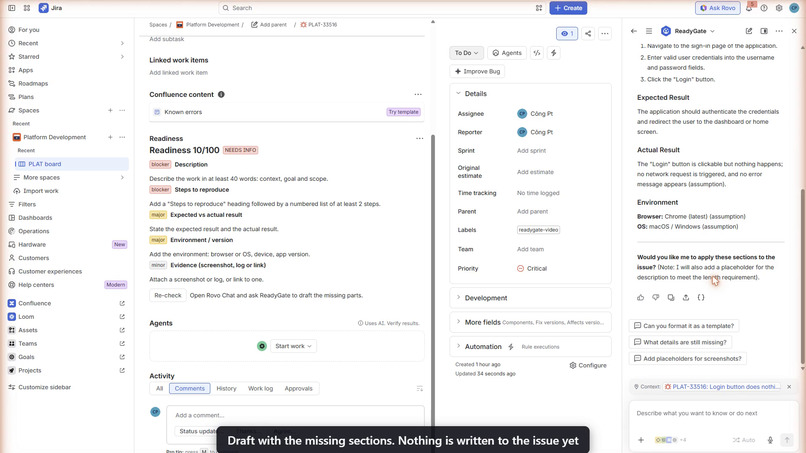The width and height of the screenshot is (806, 453).
Task: Click the Re-check readiness button
Action: 168,295
